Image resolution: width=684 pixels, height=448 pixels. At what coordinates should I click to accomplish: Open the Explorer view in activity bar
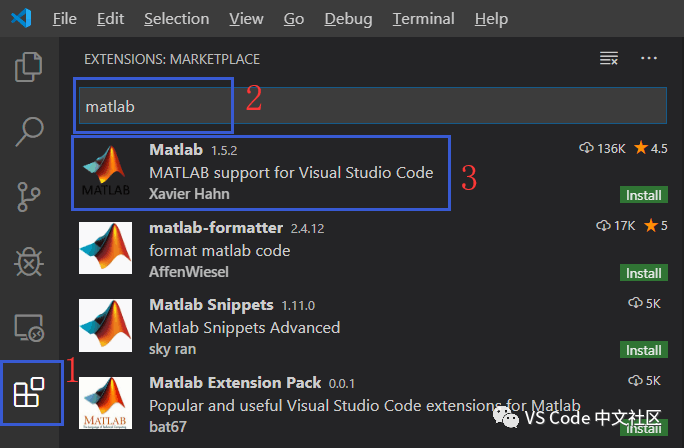[x=29, y=67]
